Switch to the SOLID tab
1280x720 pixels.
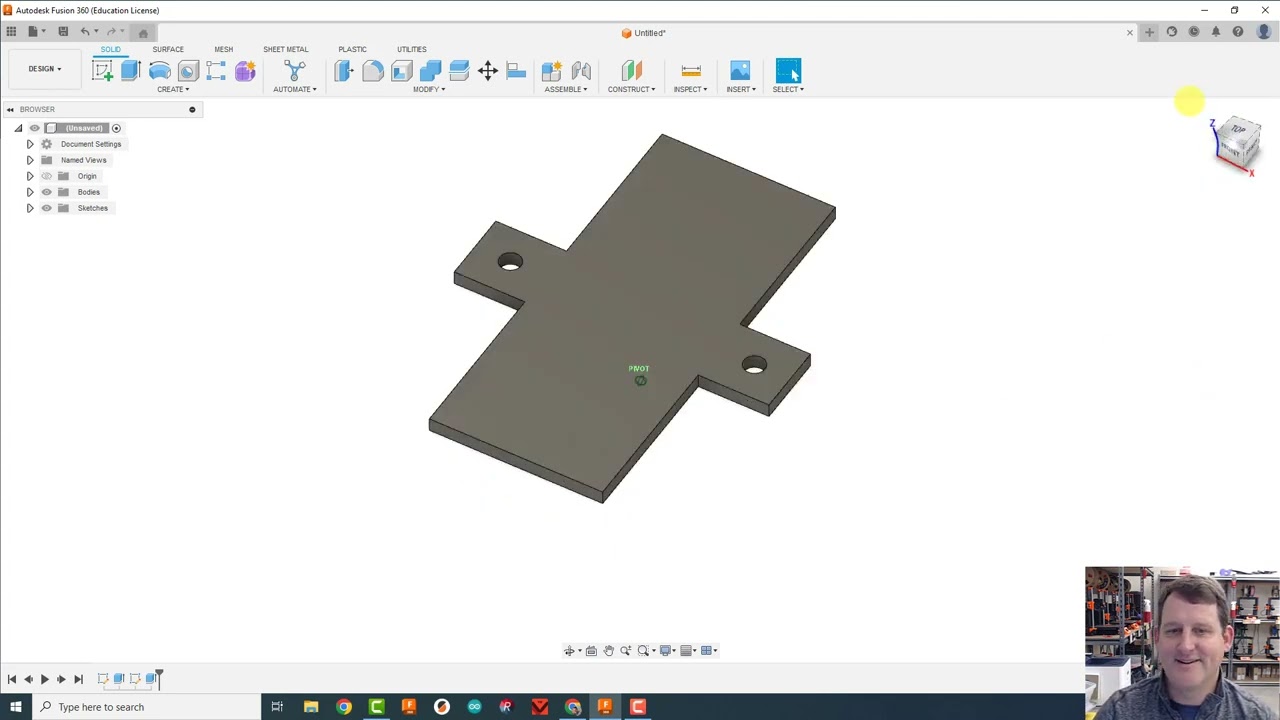[110, 49]
